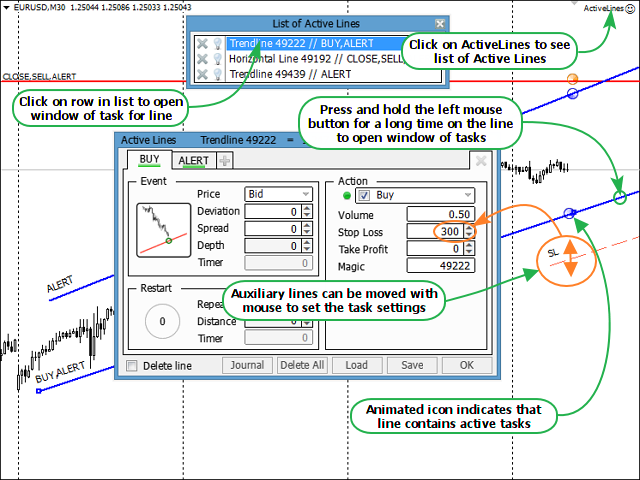
Task: Delete Trendline 49439 row with its X icon
Action: pos(202,74)
